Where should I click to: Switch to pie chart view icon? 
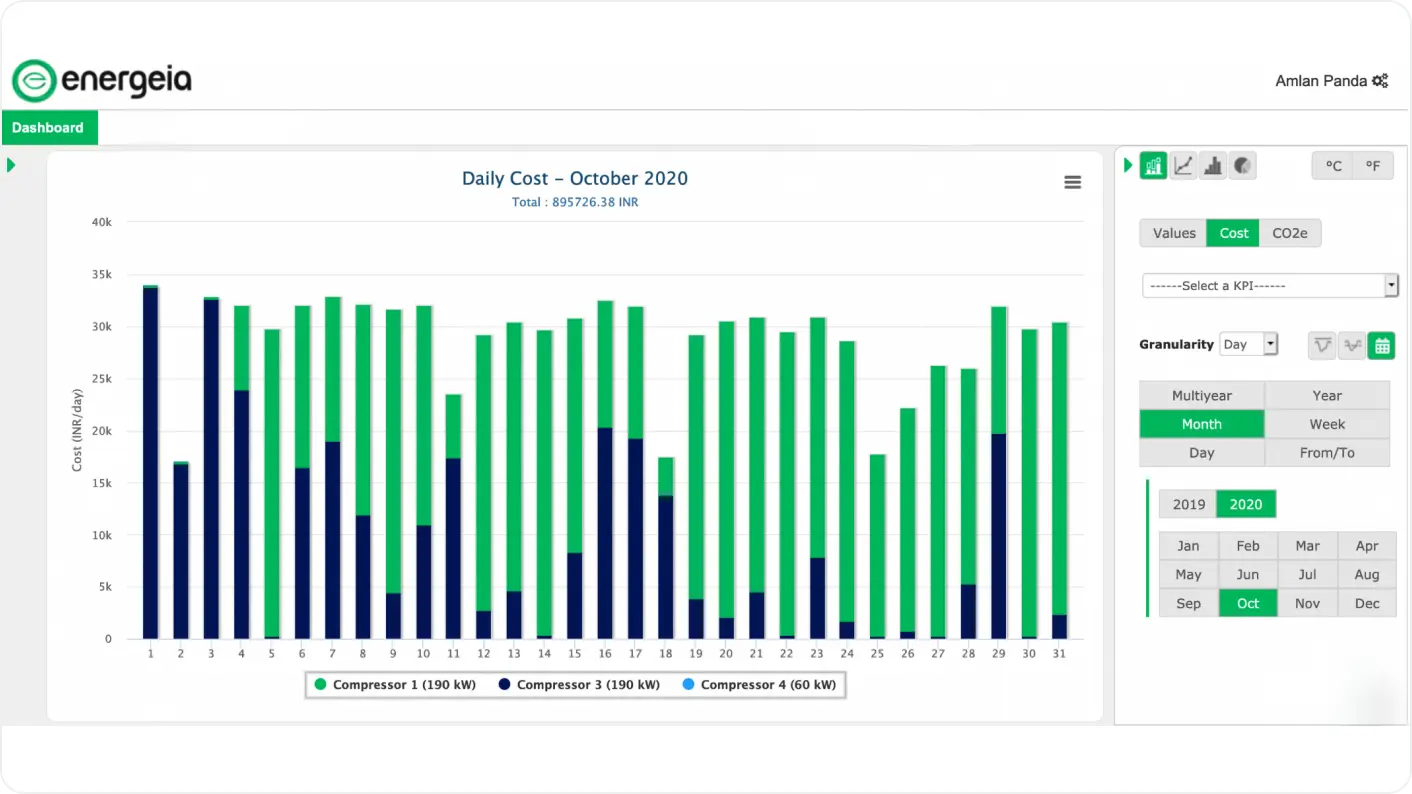click(x=1242, y=166)
